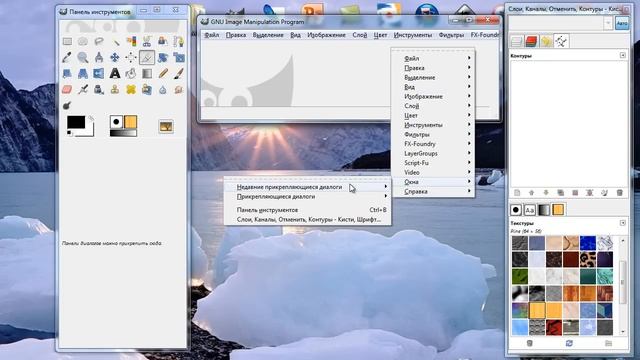The image size is (640, 360).
Task: Select the Heal bandage tool
Action: (x=131, y=89)
